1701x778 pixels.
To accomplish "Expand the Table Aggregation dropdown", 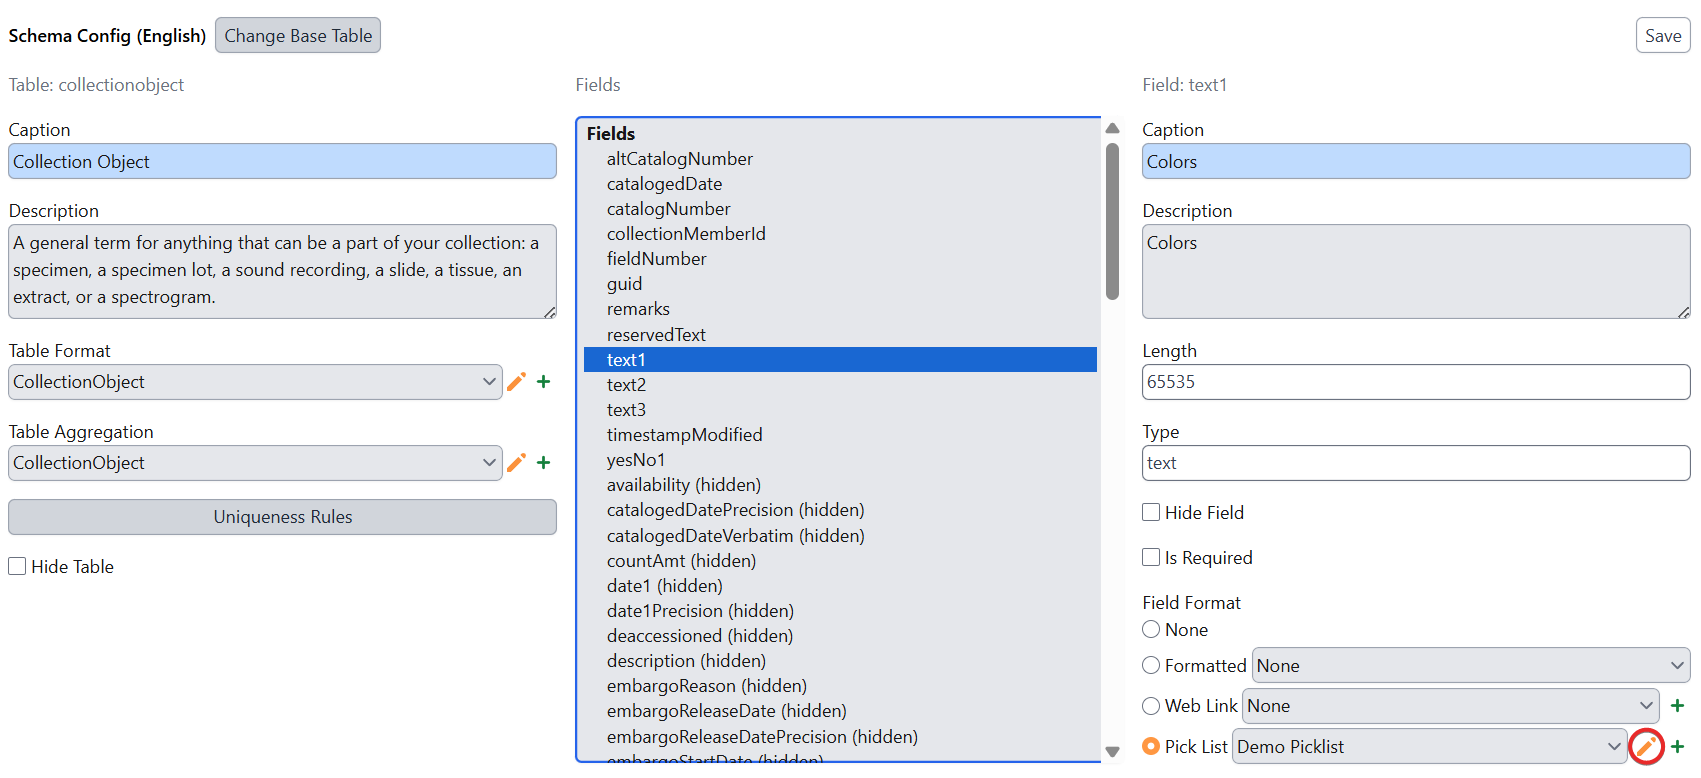I will pos(255,463).
